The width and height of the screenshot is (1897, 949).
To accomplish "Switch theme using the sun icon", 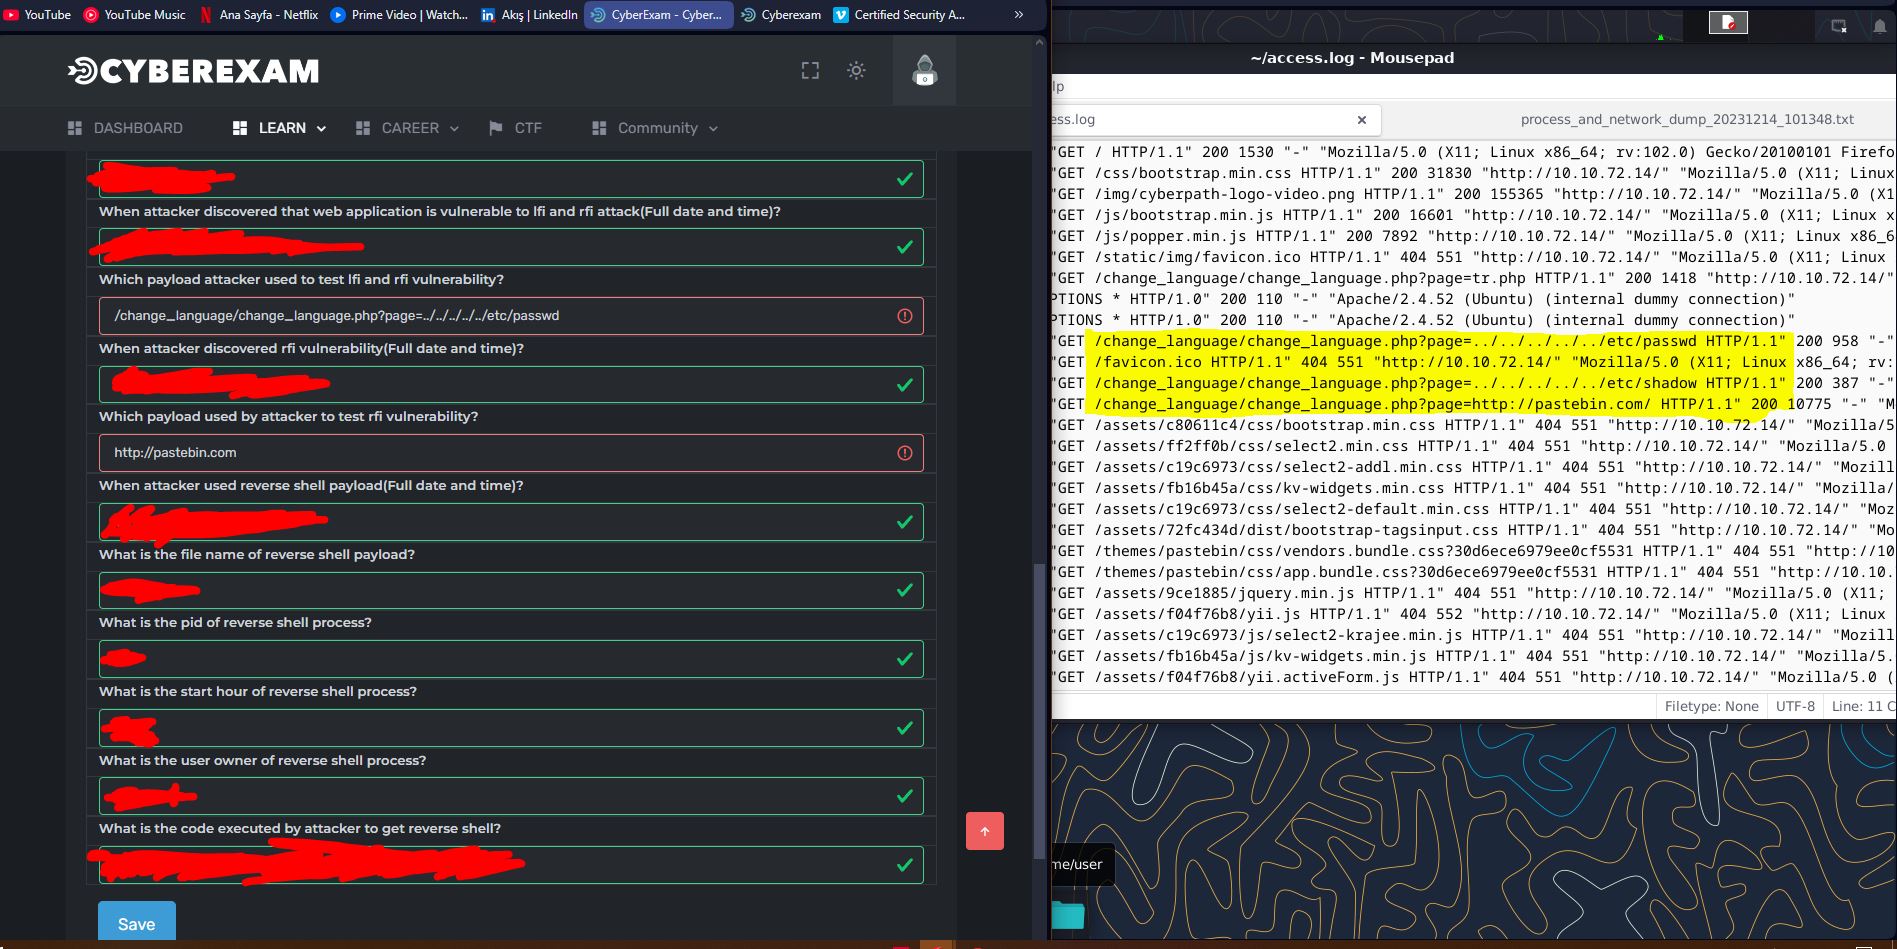I will (x=856, y=70).
